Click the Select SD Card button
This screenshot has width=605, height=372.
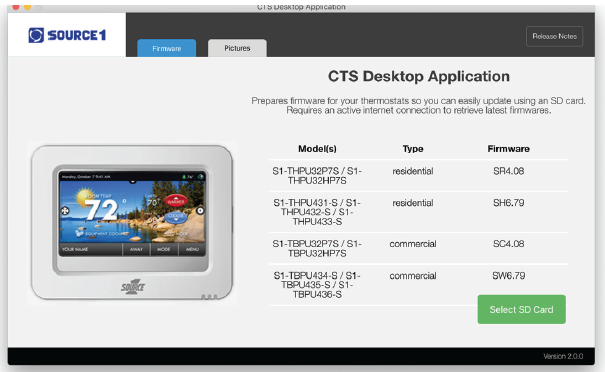tap(522, 309)
